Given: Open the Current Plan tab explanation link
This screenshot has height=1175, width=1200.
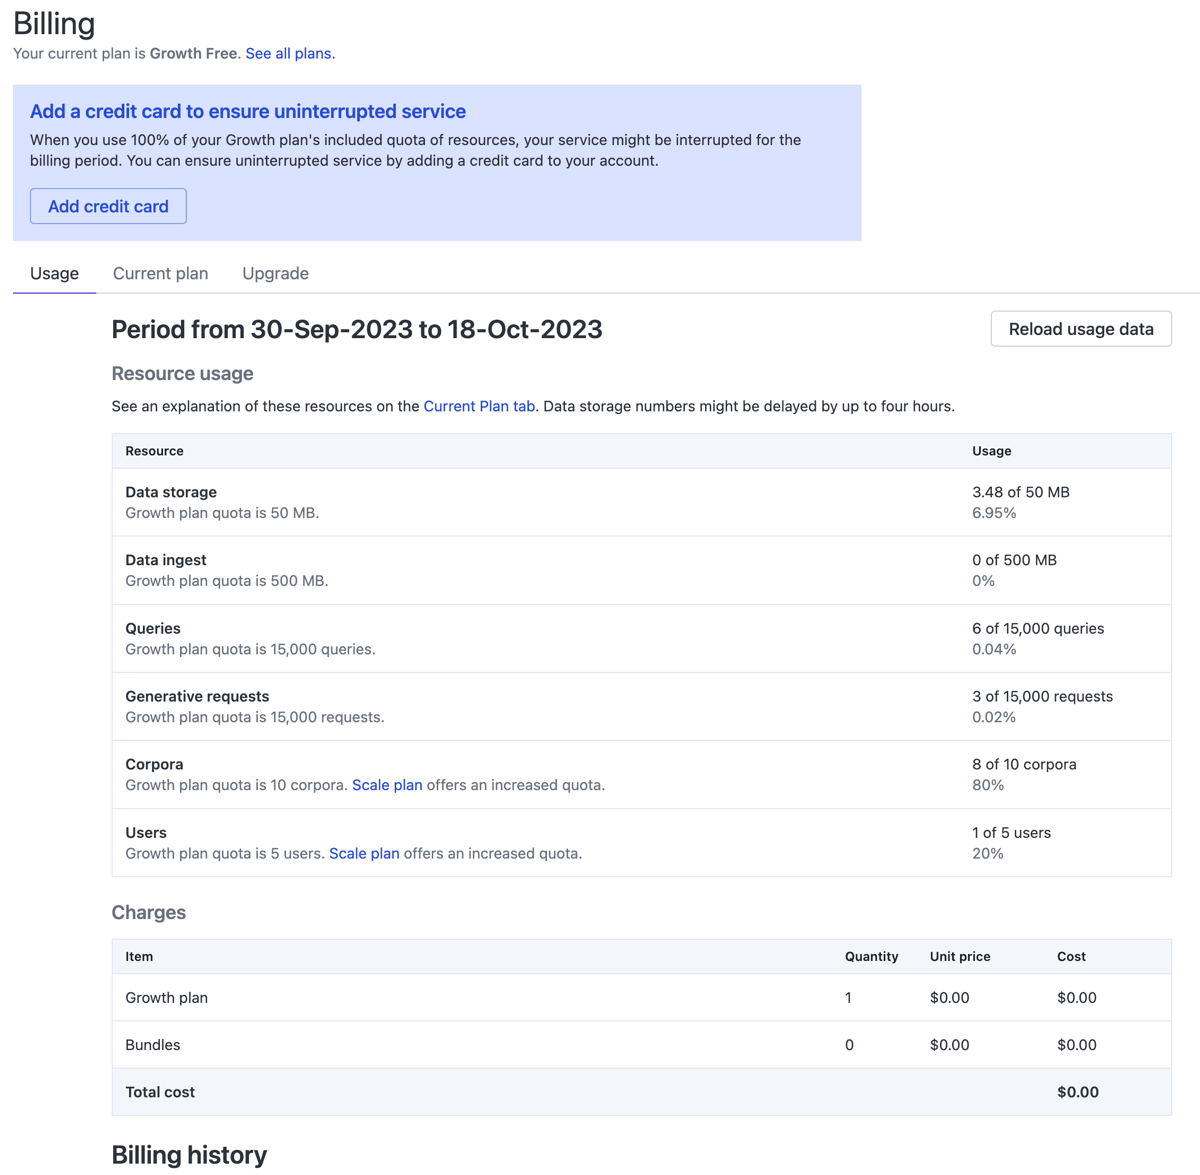Looking at the screenshot, I should tap(479, 406).
